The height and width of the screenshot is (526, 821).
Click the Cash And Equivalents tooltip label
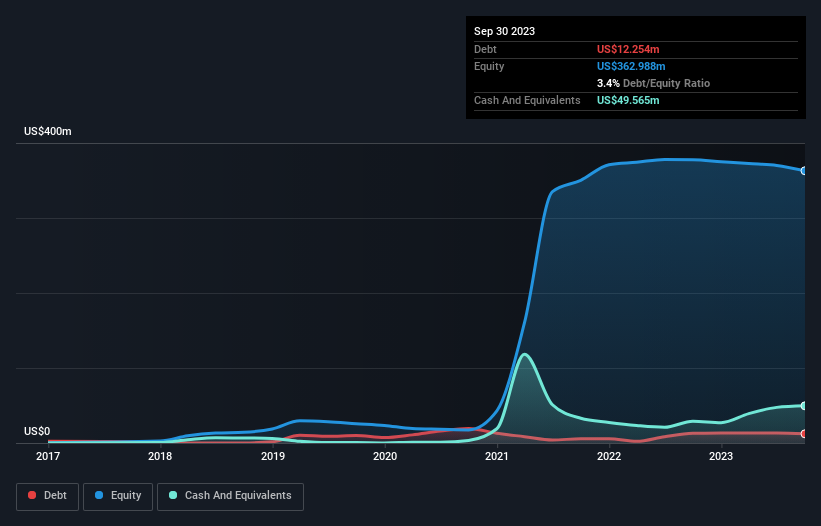tap(527, 100)
